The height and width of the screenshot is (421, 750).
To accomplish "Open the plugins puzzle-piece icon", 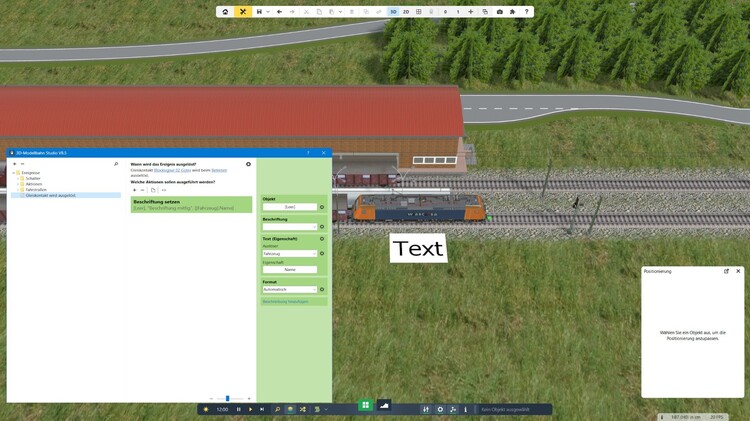I will [x=512, y=11].
